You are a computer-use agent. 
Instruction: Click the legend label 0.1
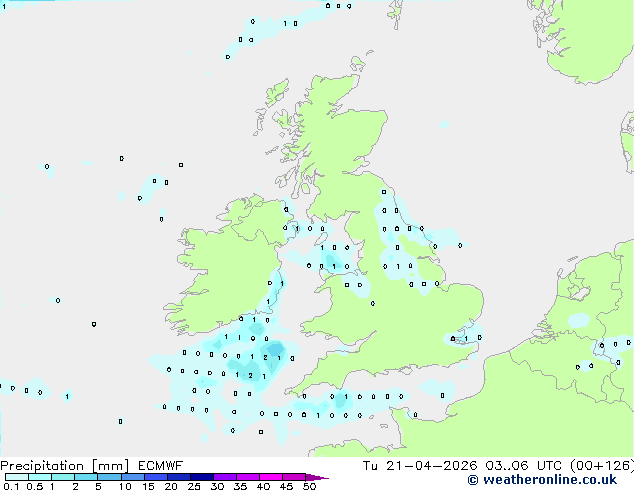11,486
